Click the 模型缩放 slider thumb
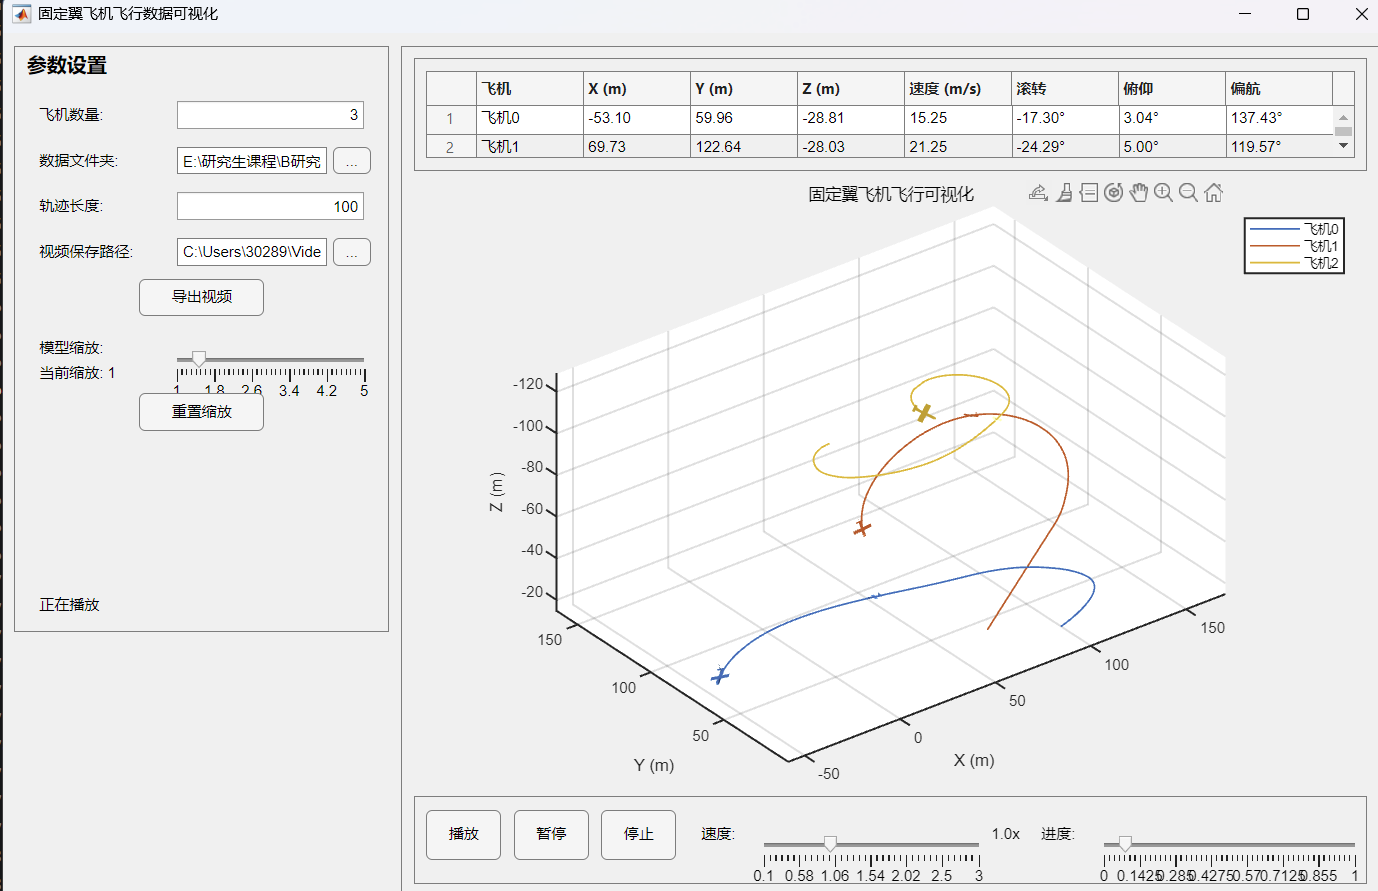The width and height of the screenshot is (1378, 891). pyautogui.click(x=199, y=358)
